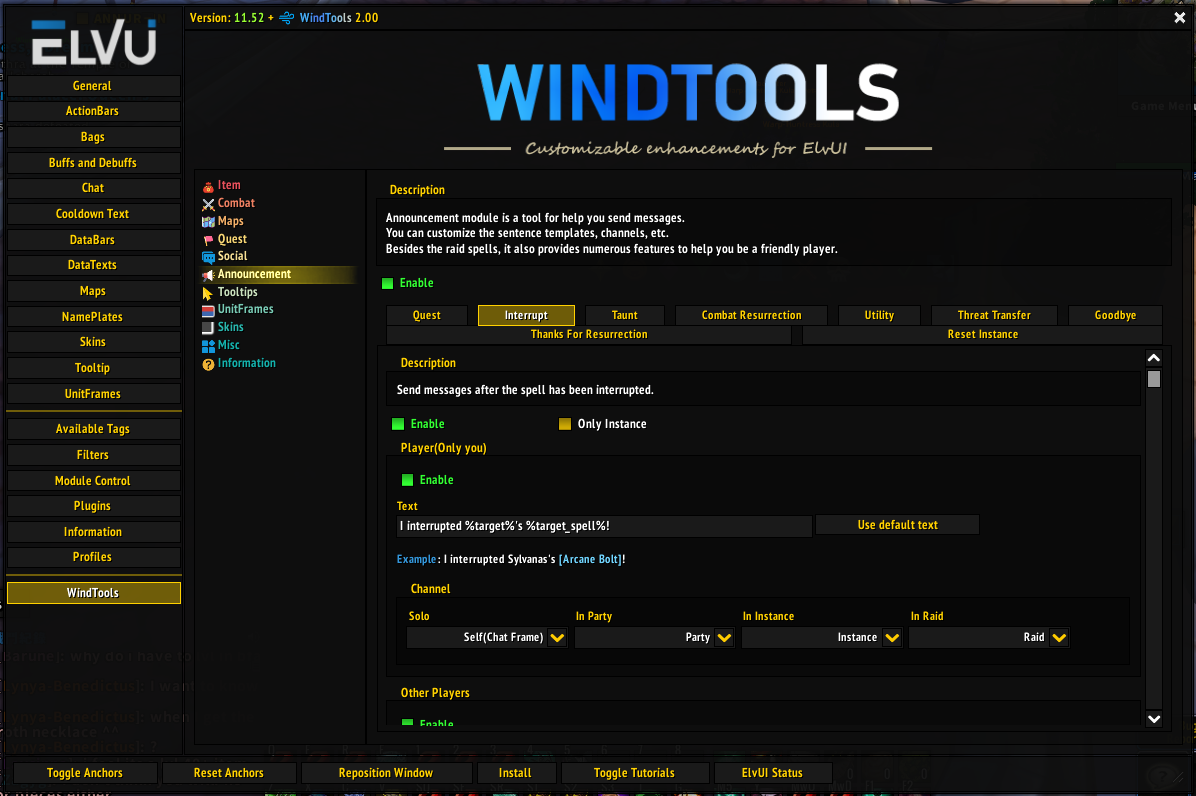
Task: Click the interrupt message Text input field
Action: pyautogui.click(x=604, y=526)
